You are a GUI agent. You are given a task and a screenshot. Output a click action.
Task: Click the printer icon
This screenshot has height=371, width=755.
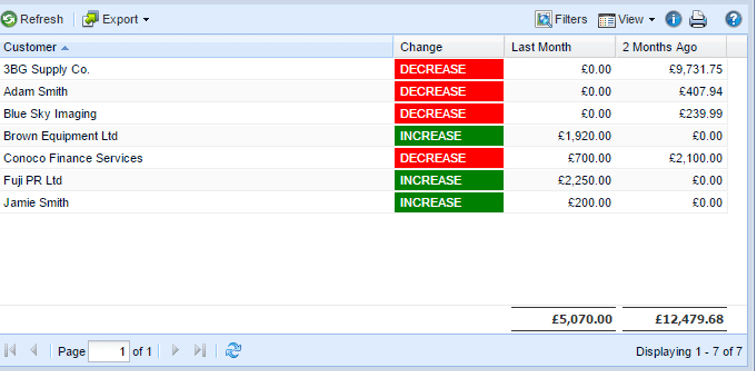pyautogui.click(x=698, y=19)
